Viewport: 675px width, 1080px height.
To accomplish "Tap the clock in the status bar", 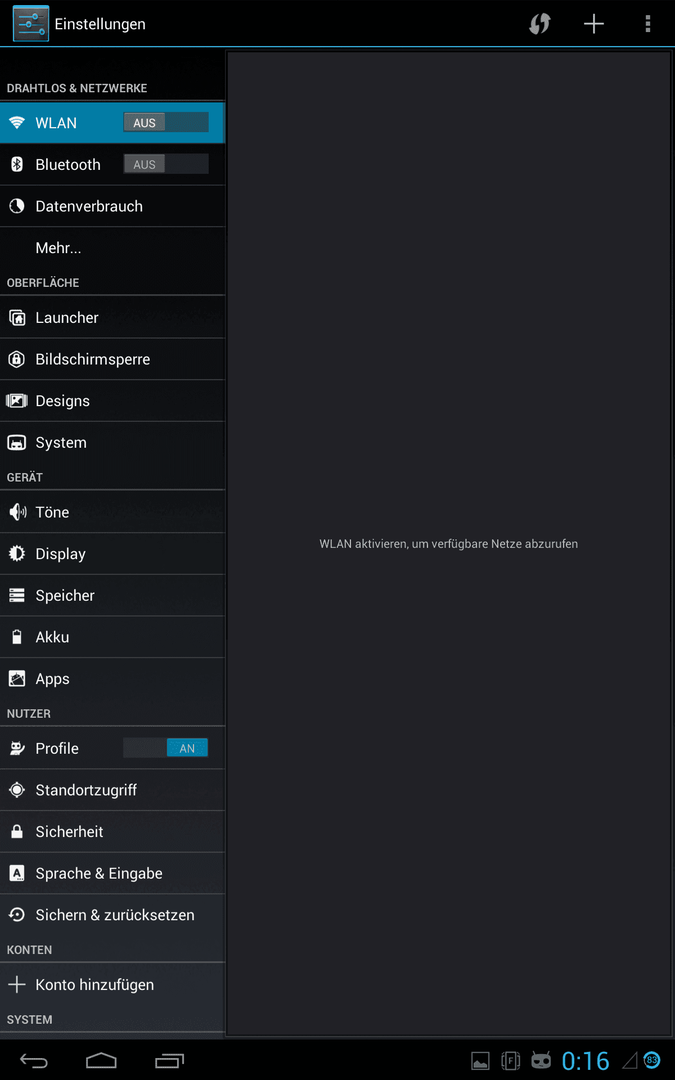I will [585, 1061].
